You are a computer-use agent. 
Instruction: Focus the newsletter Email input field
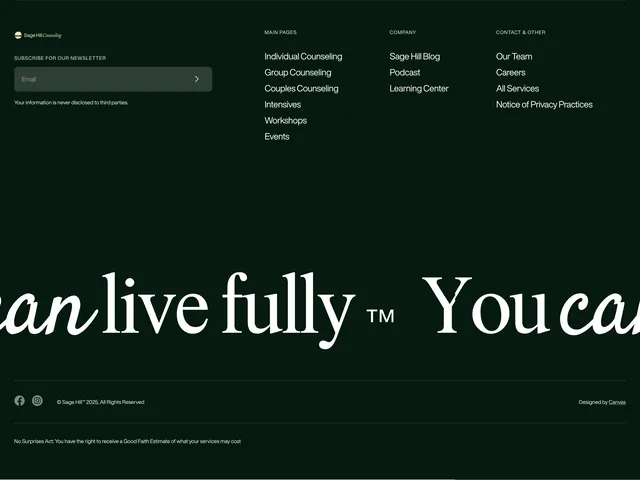[x=113, y=79]
